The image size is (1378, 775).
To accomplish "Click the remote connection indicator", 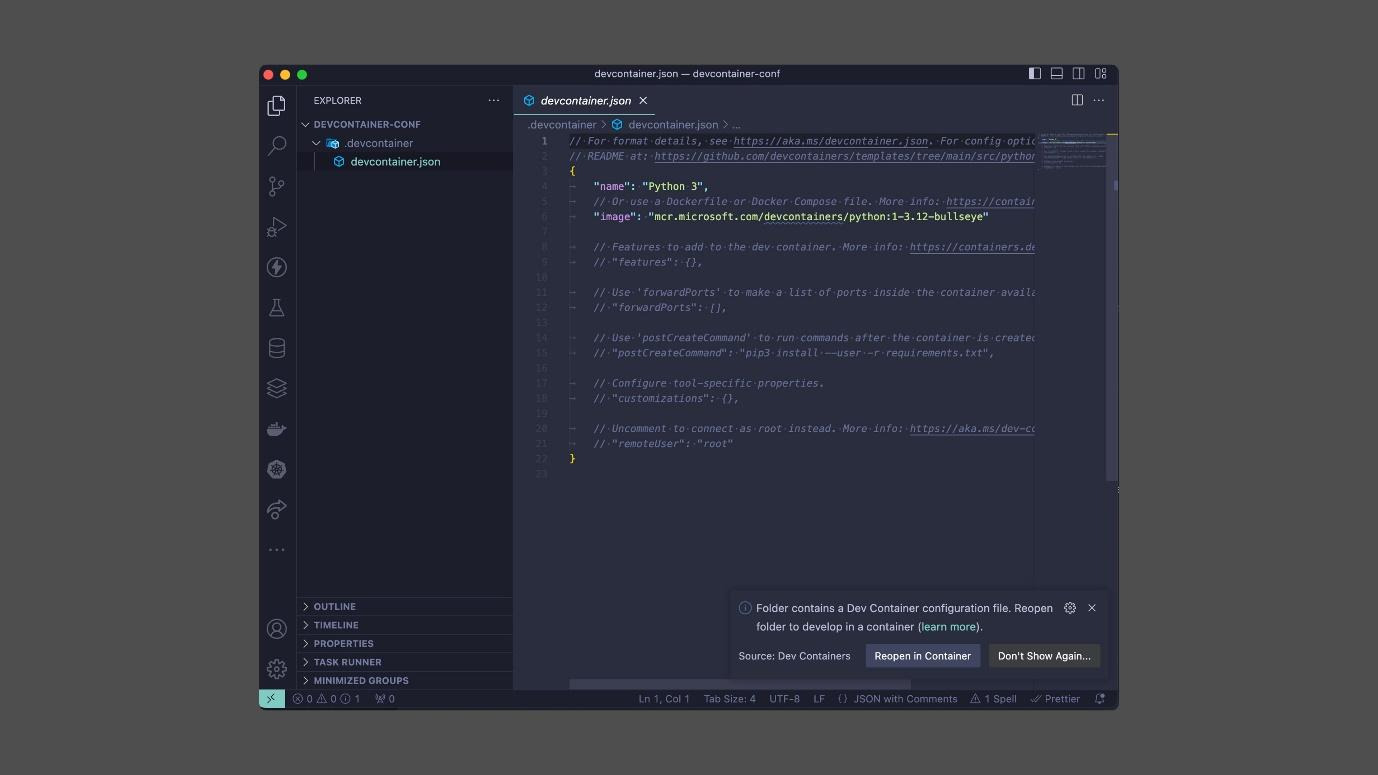I will coord(271,698).
